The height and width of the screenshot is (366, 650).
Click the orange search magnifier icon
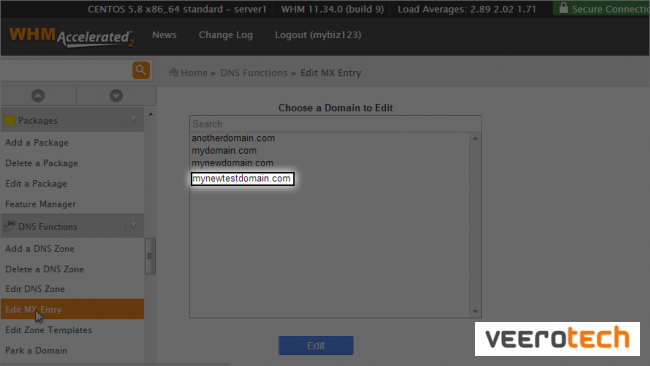(x=141, y=70)
